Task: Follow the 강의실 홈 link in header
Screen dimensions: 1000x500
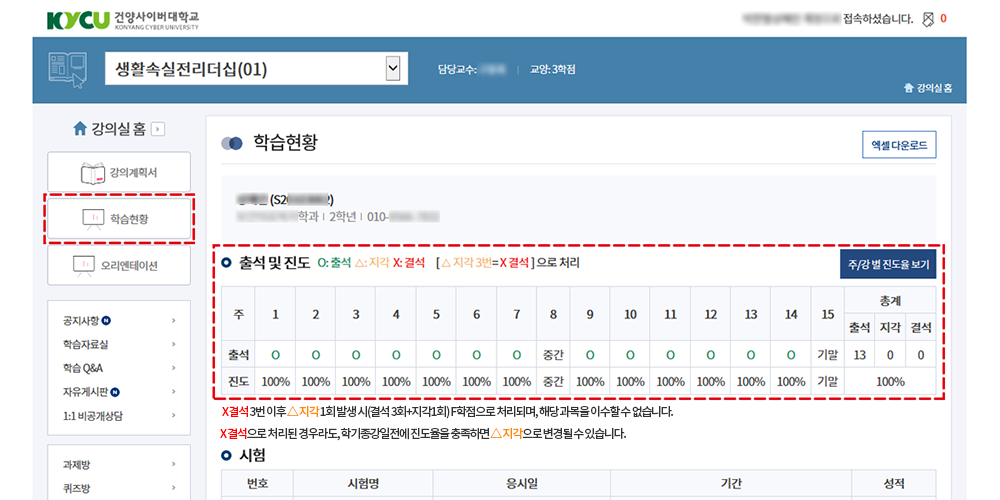Action: tap(927, 88)
